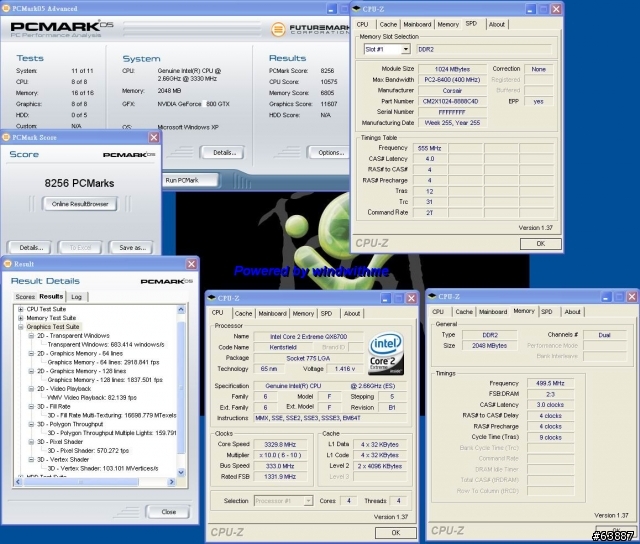The image size is (640, 544).
Task: Click the Result window title icon
Action: coord(7,264)
